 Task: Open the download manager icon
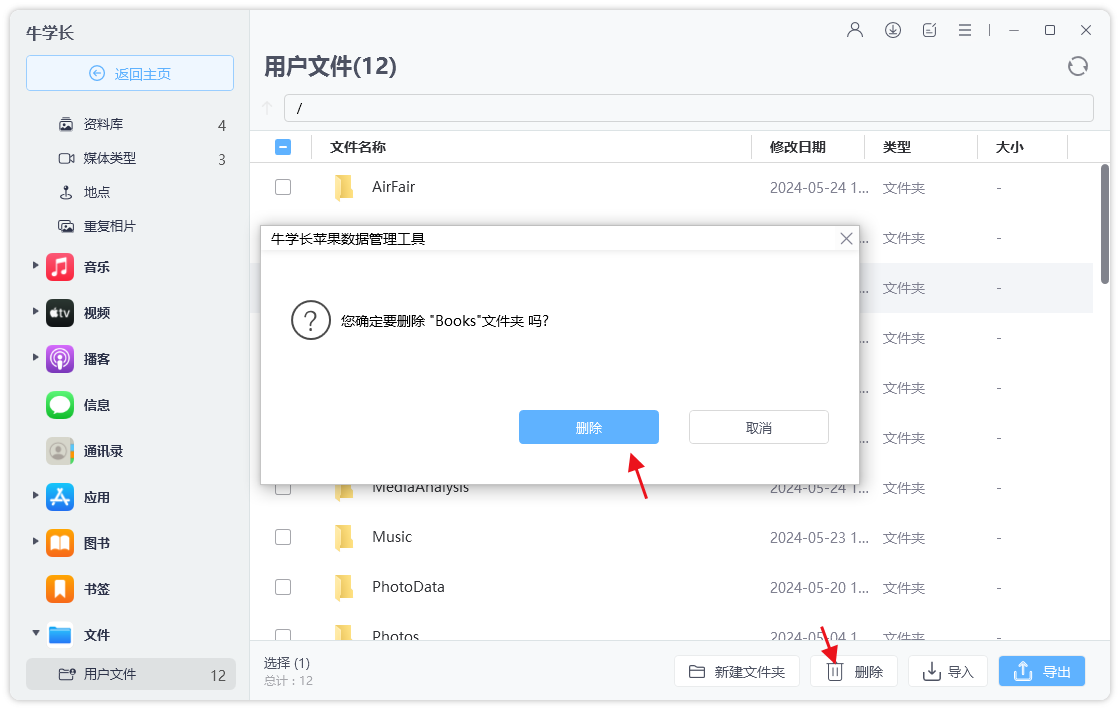pyautogui.click(x=892, y=30)
